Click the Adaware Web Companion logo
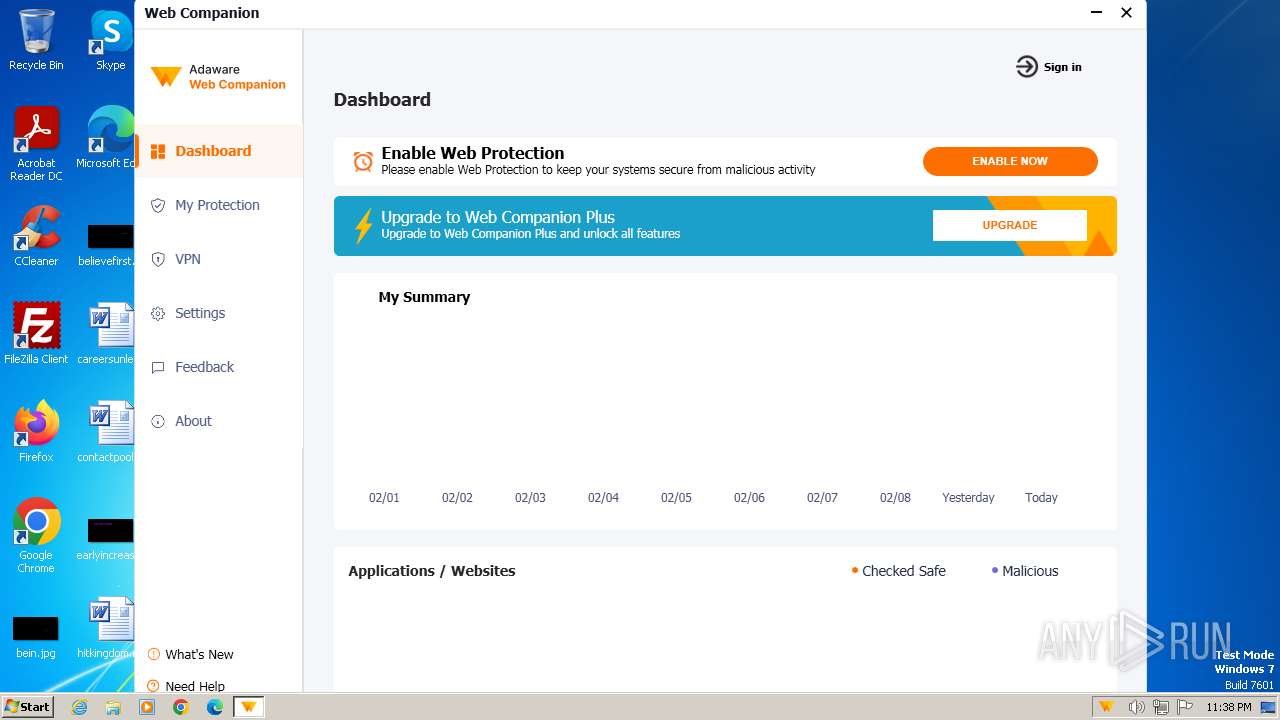Viewport: 1280px width, 720px height. click(x=218, y=77)
